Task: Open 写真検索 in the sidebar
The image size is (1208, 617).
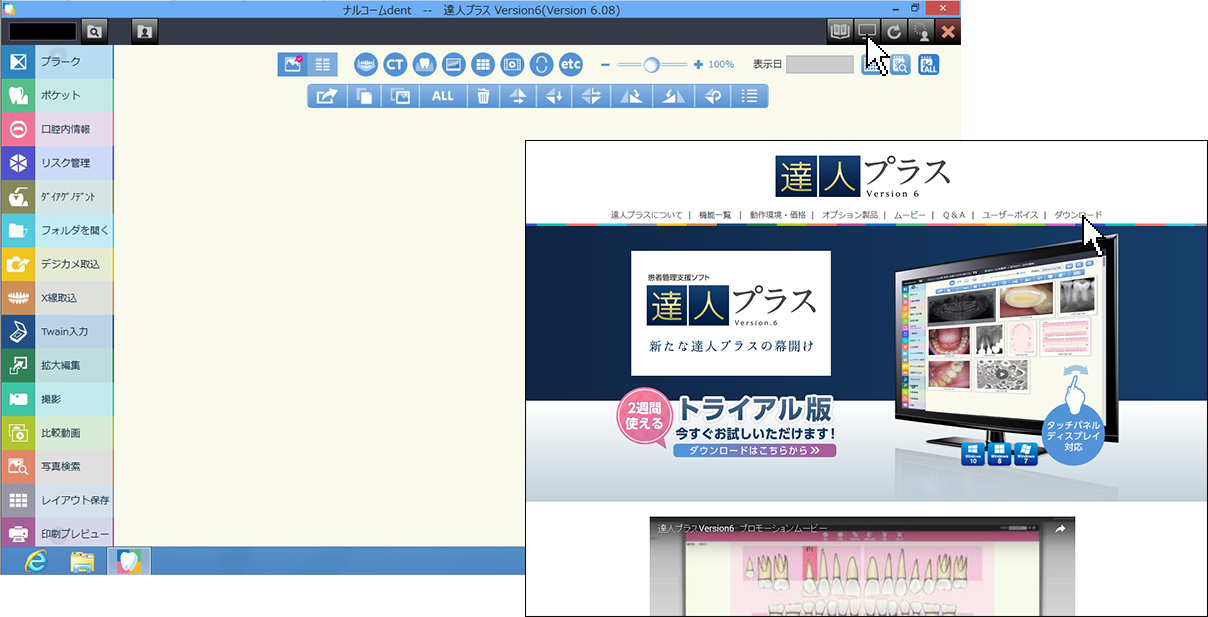Action: [x=57, y=466]
